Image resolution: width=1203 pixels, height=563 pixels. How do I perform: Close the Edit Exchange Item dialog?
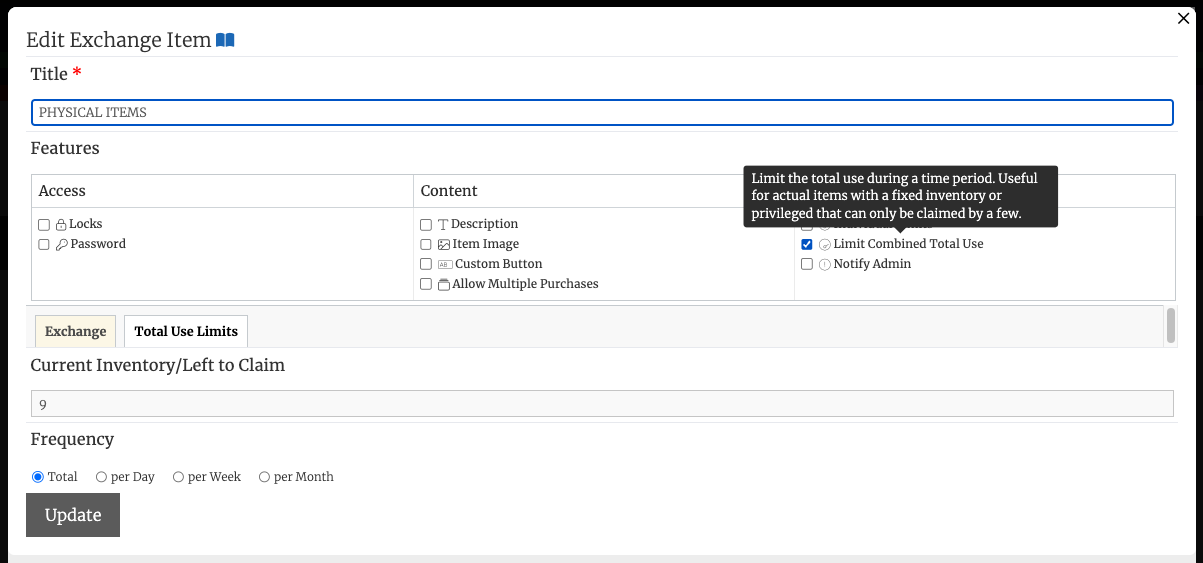coord(1184,18)
